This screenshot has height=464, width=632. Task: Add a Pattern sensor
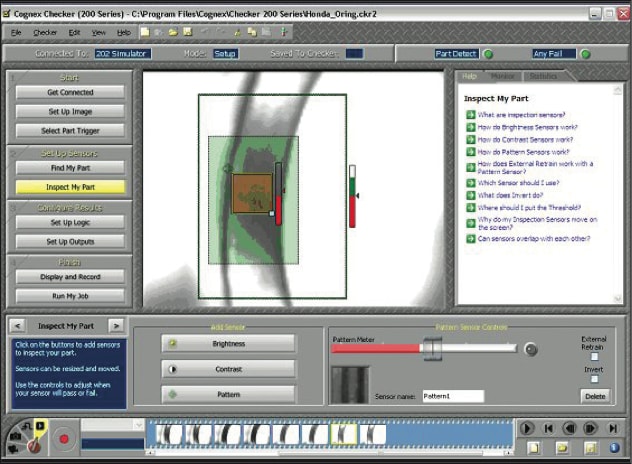228,394
